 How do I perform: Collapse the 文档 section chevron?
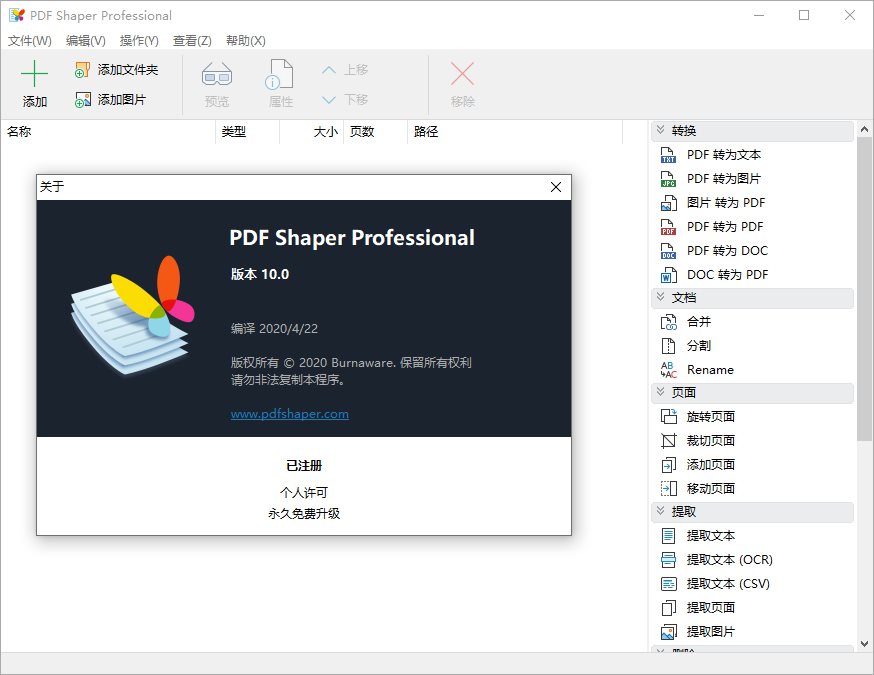coord(661,297)
